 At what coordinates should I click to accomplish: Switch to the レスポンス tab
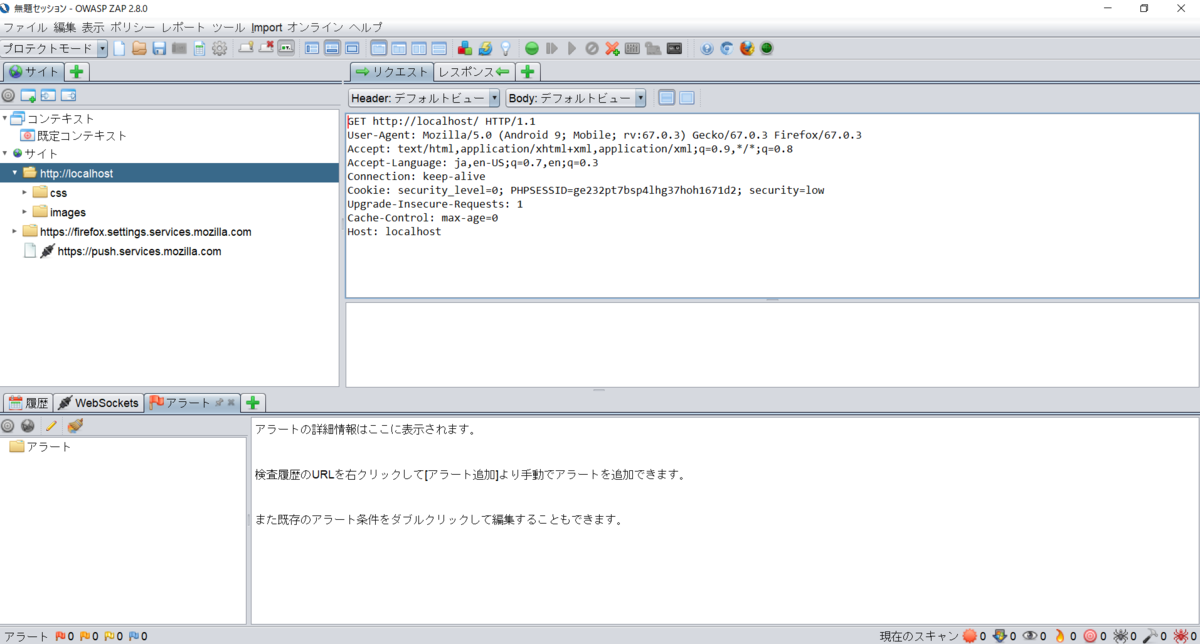click(474, 71)
